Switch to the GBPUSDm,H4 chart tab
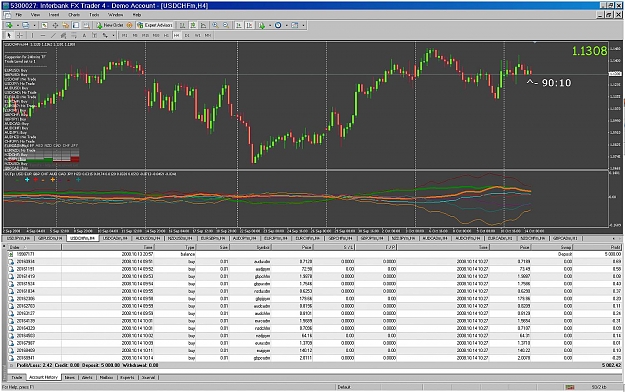Viewport: 625px width, 392px height. 50,238
